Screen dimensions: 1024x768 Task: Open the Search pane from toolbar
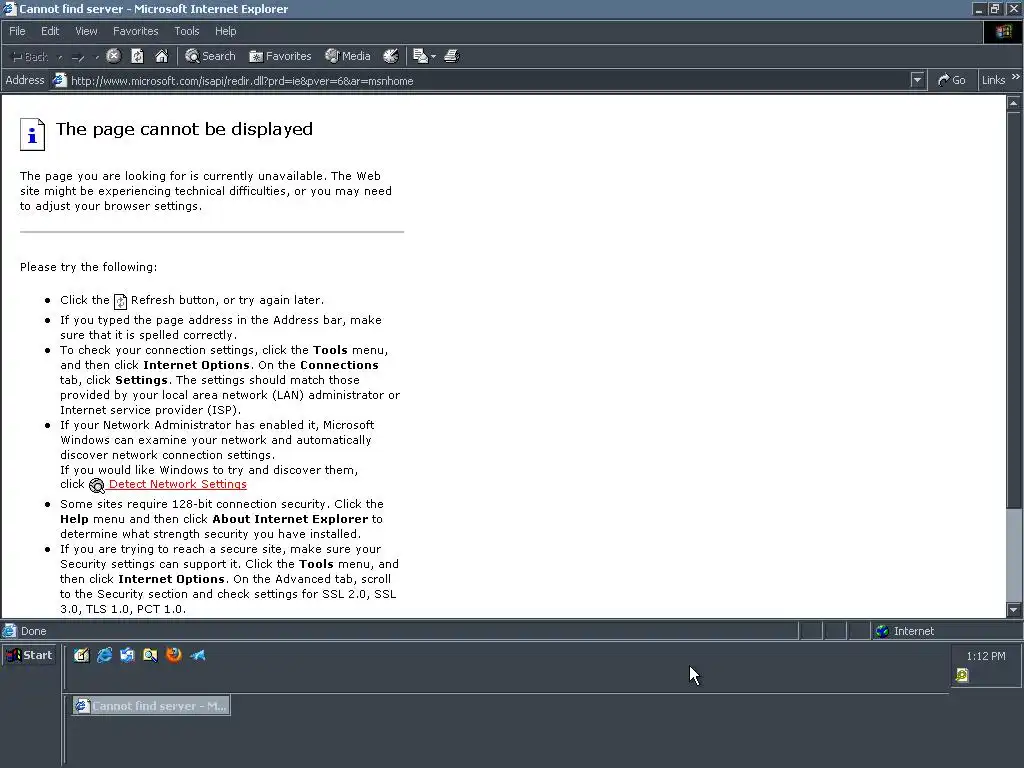[x=210, y=56]
